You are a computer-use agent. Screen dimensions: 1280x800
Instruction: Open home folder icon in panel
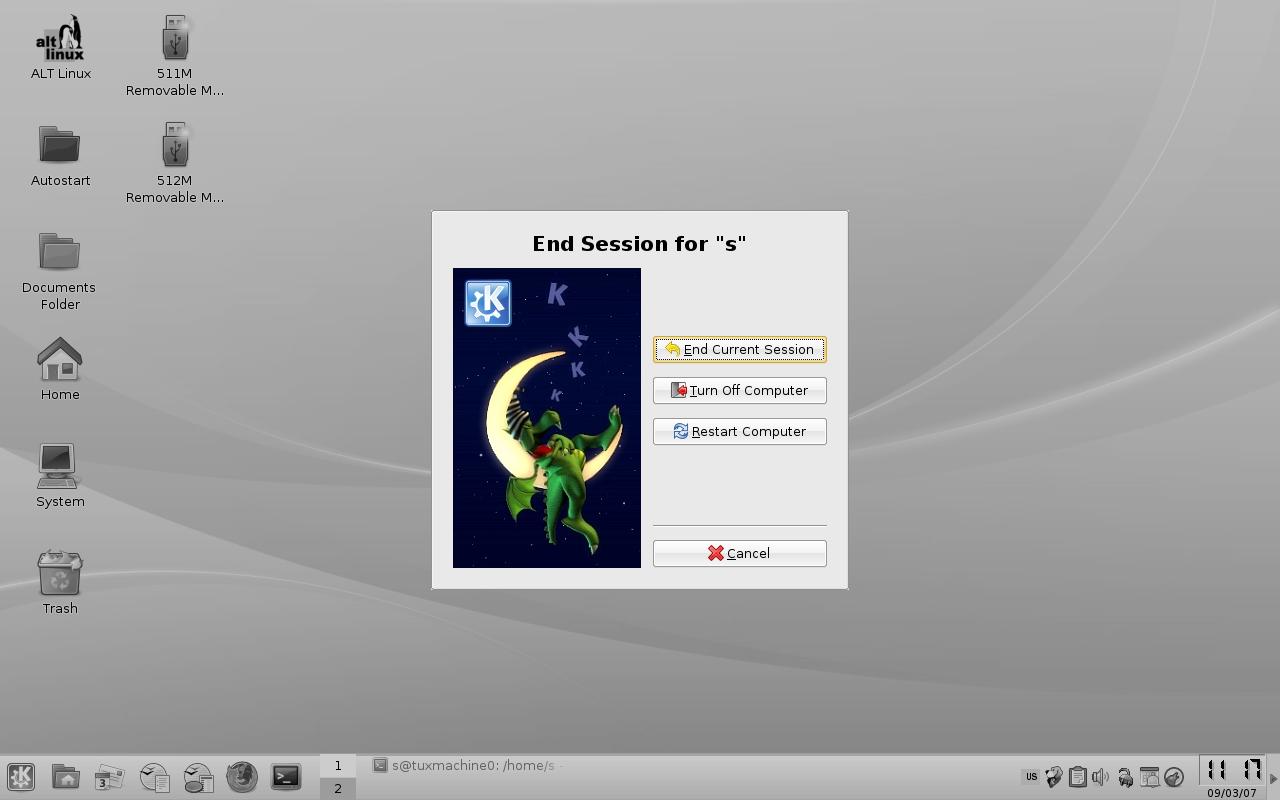click(x=66, y=777)
